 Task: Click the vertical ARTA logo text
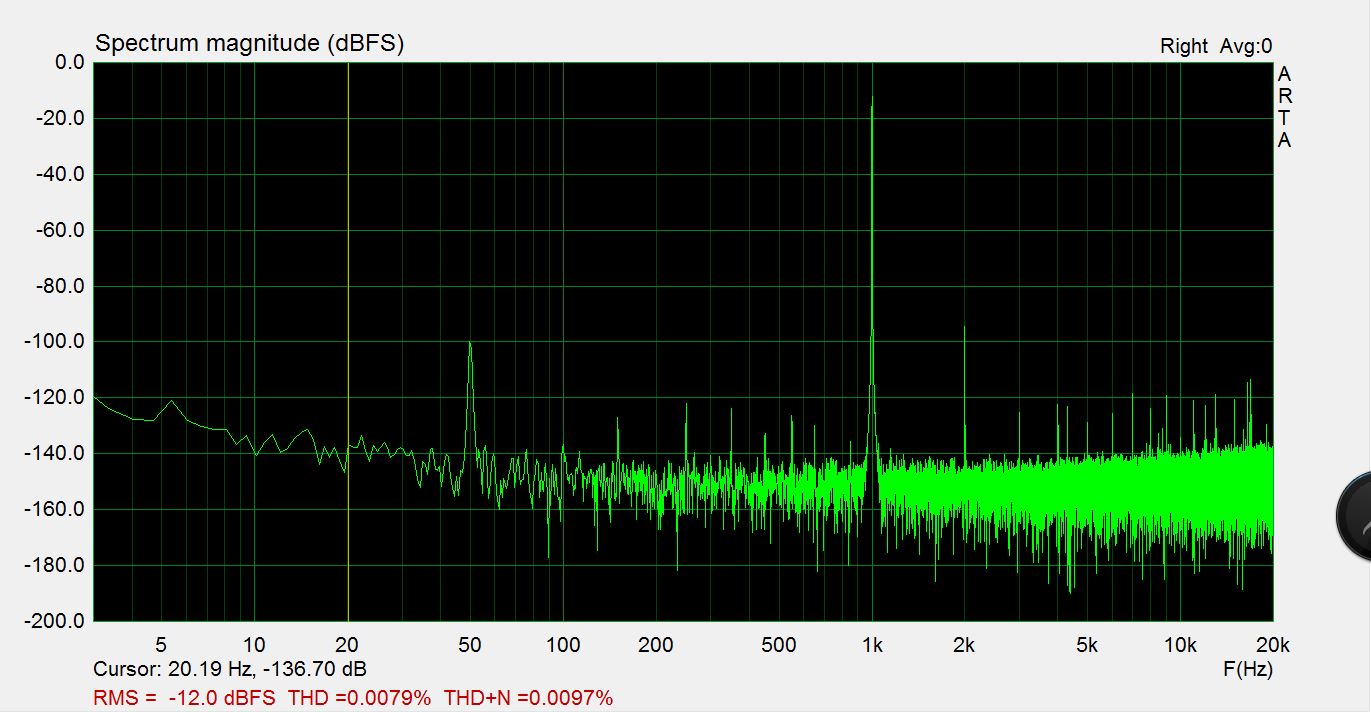point(1284,107)
